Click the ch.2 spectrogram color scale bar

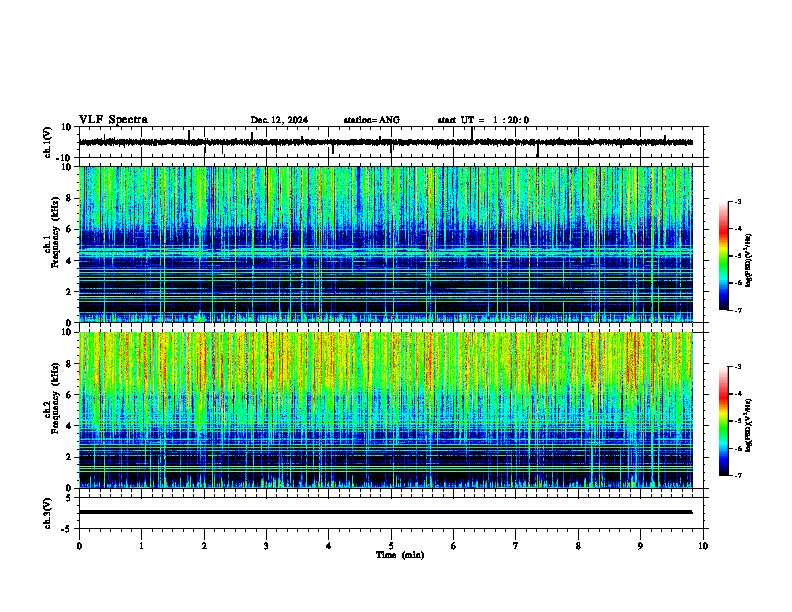tap(724, 421)
